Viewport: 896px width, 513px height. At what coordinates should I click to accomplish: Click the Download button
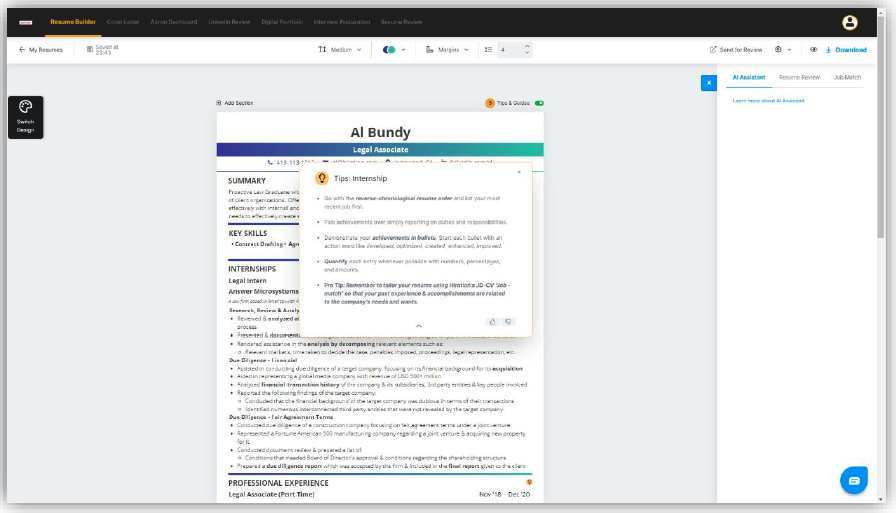(x=846, y=49)
